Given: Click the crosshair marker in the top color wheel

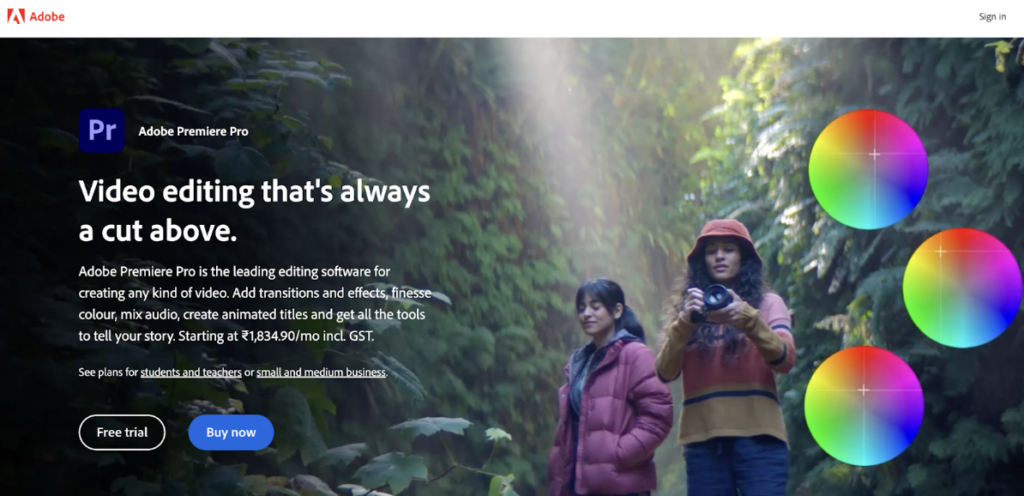Looking at the screenshot, I should (874, 154).
